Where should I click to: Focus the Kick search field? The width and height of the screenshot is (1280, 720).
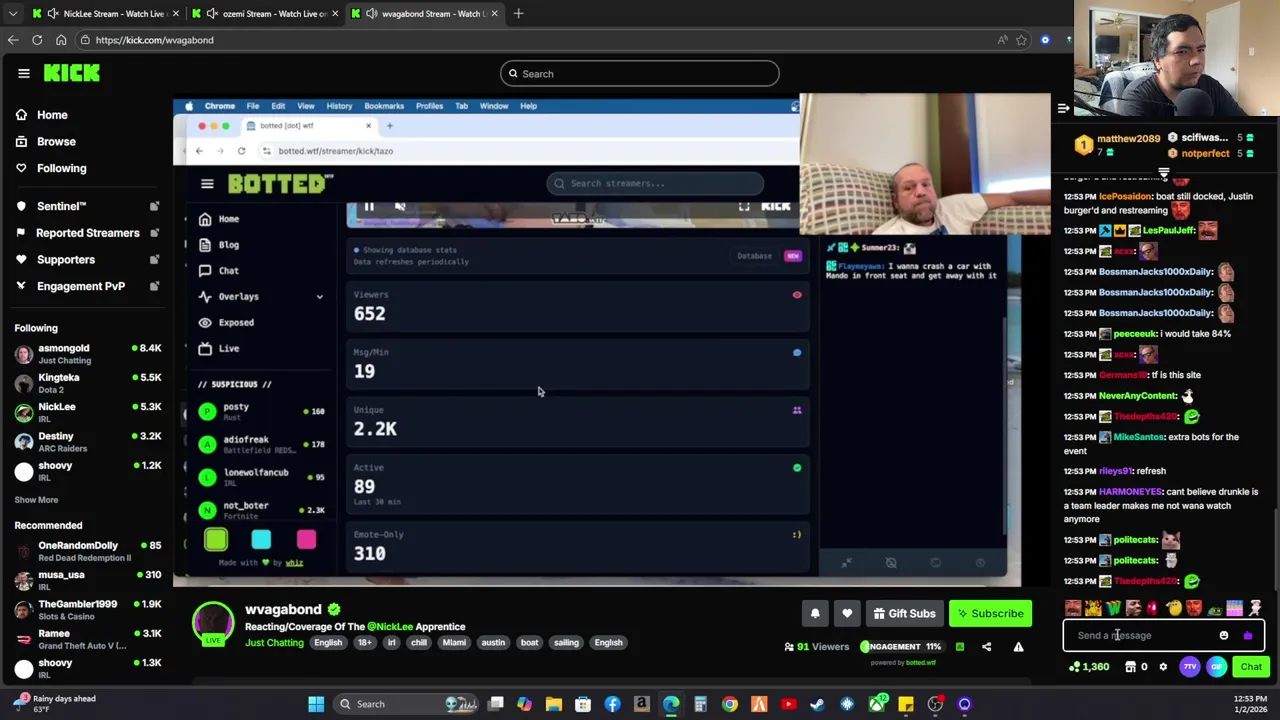[x=639, y=73]
